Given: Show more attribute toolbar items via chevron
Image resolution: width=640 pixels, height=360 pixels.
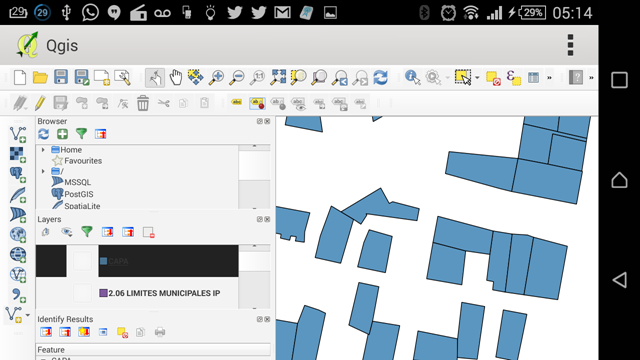Looking at the screenshot, I should [x=549, y=78].
